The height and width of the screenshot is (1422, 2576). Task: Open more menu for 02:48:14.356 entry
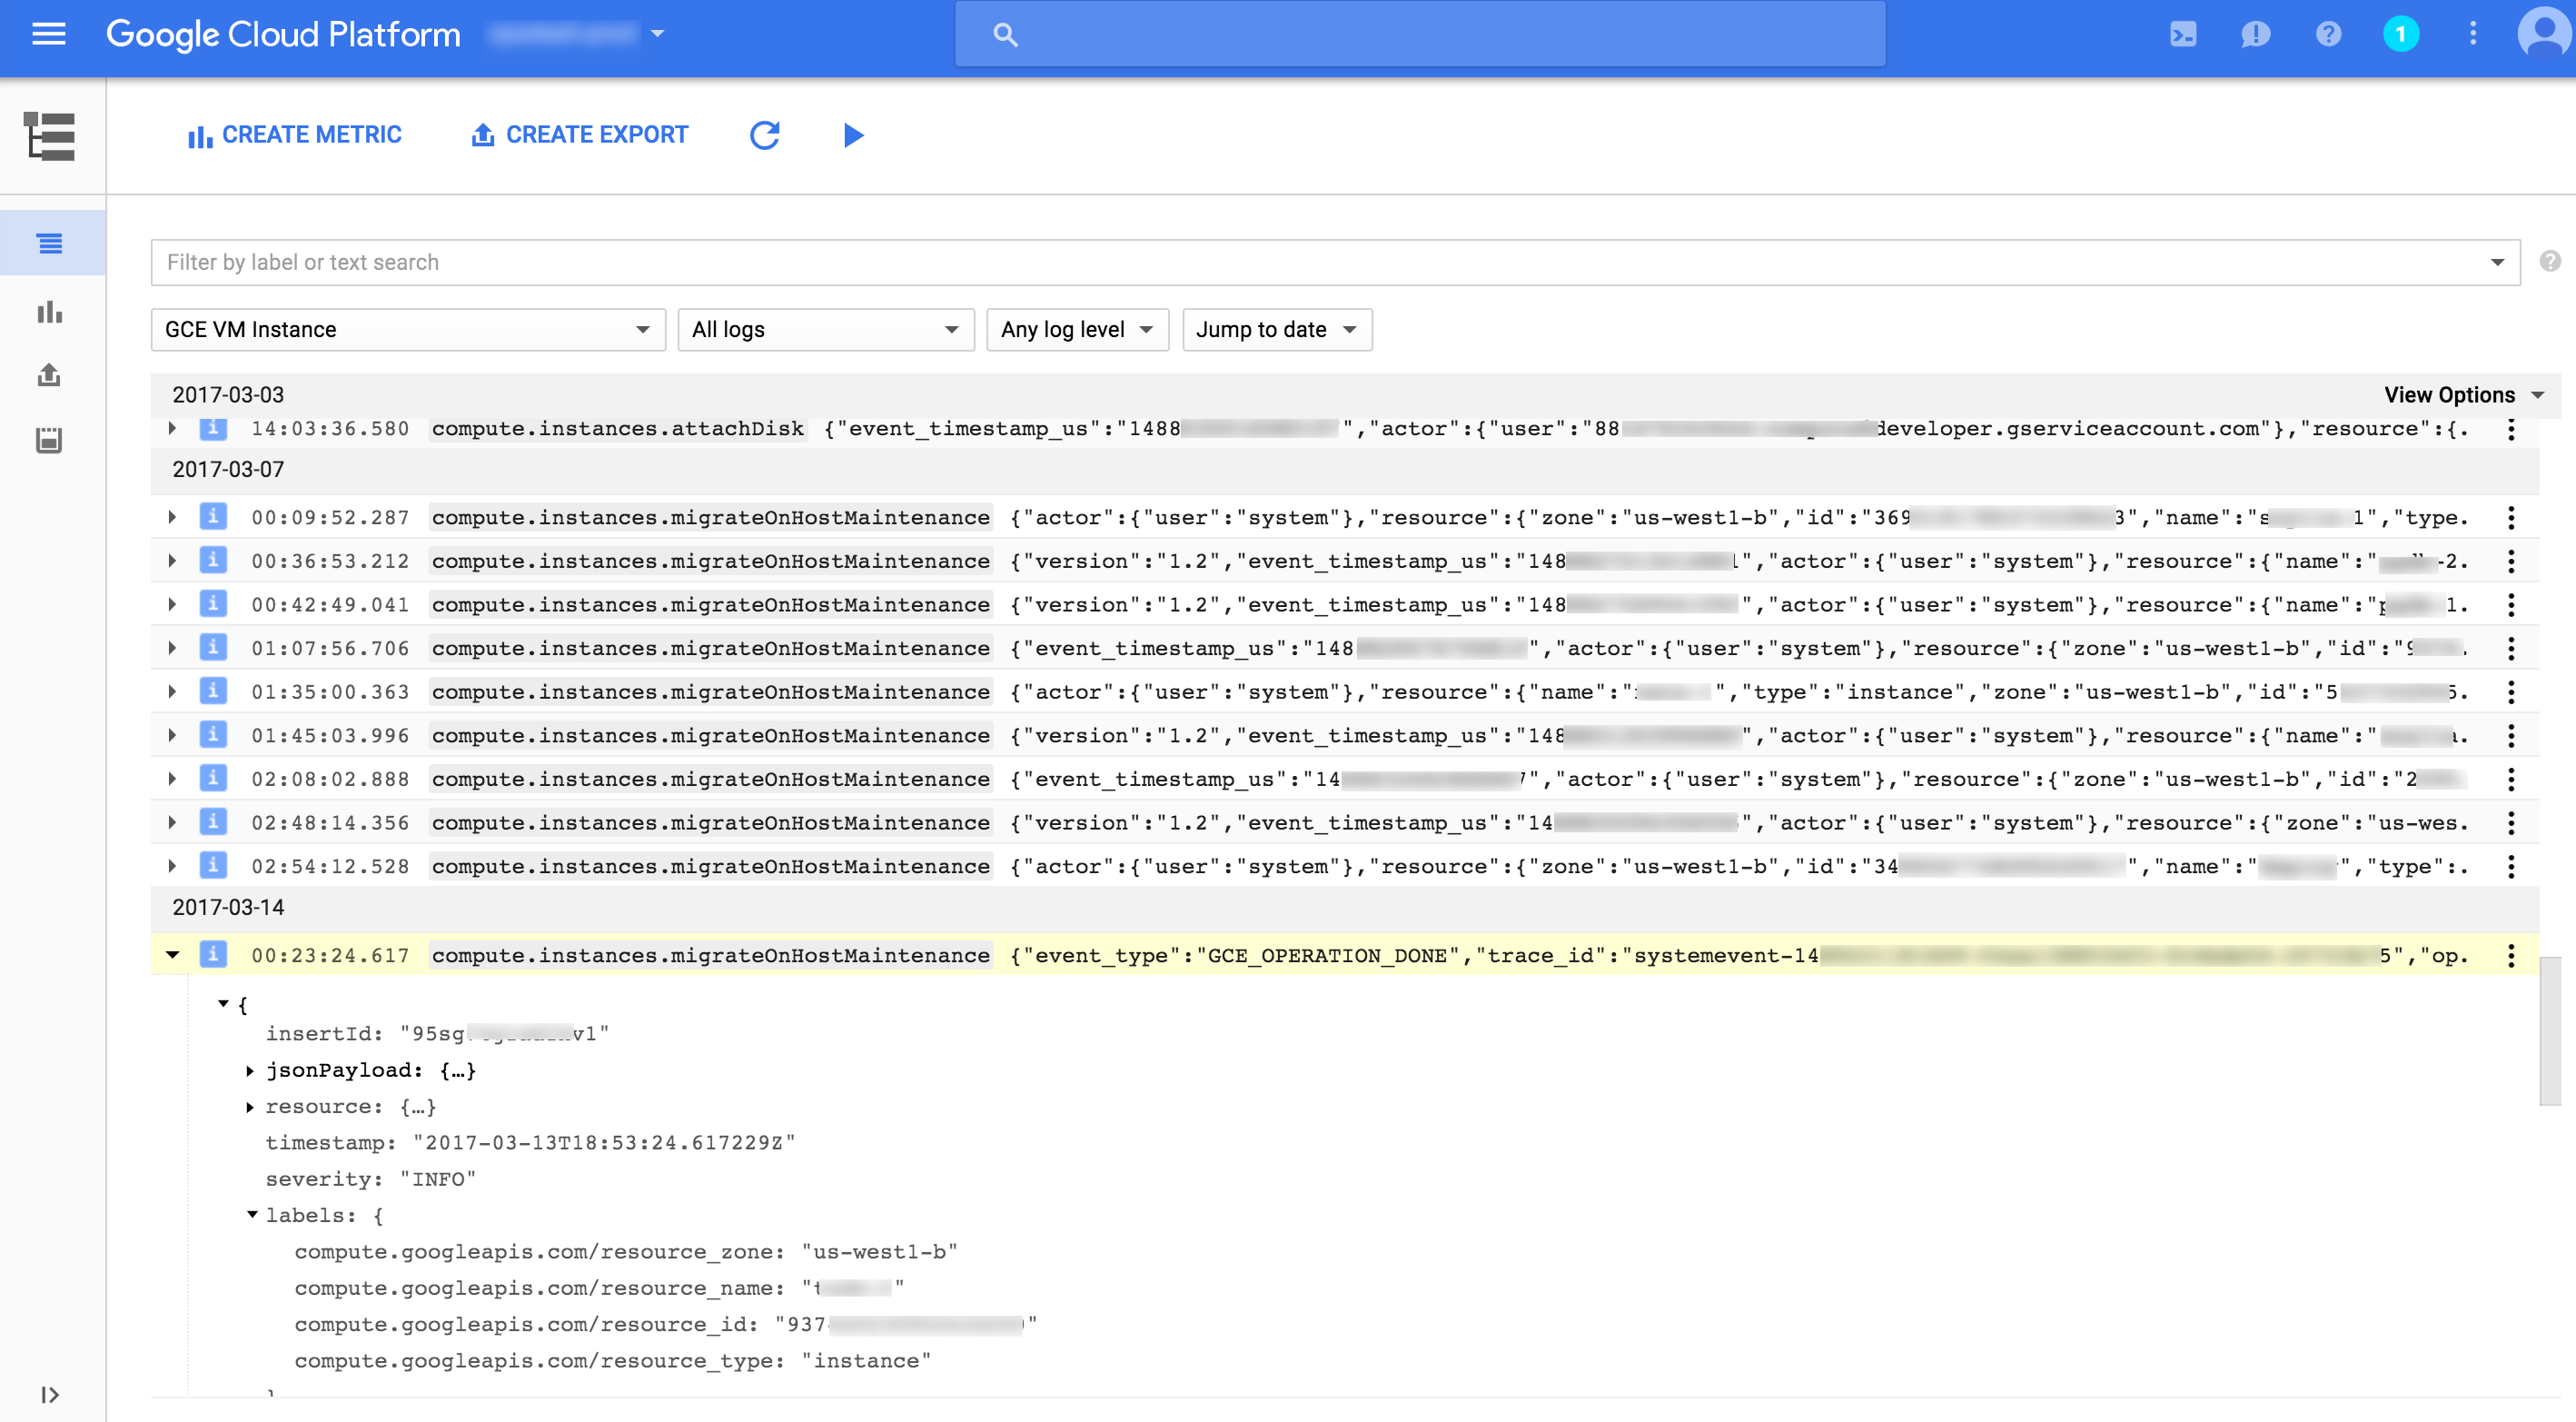point(2511,823)
